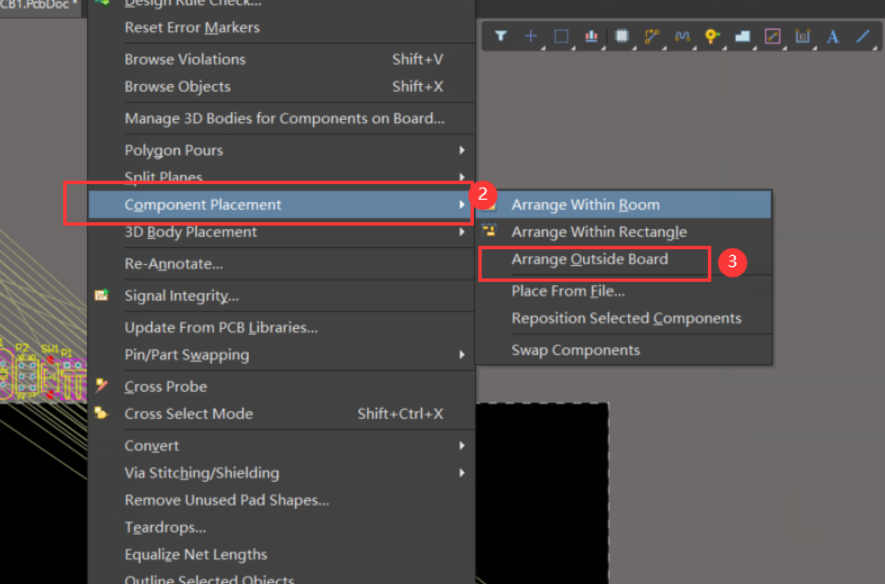Click the Cross Select Mode icon
The height and width of the screenshot is (584, 885).
(x=102, y=413)
